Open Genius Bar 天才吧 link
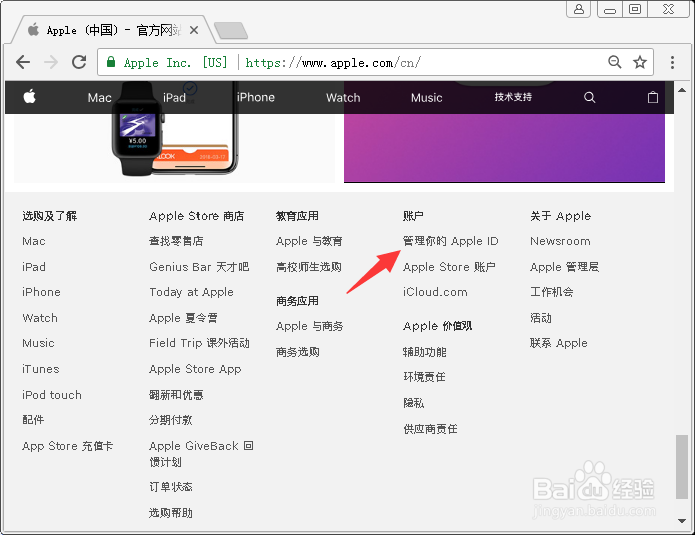This screenshot has width=695, height=535. pyautogui.click(x=199, y=267)
